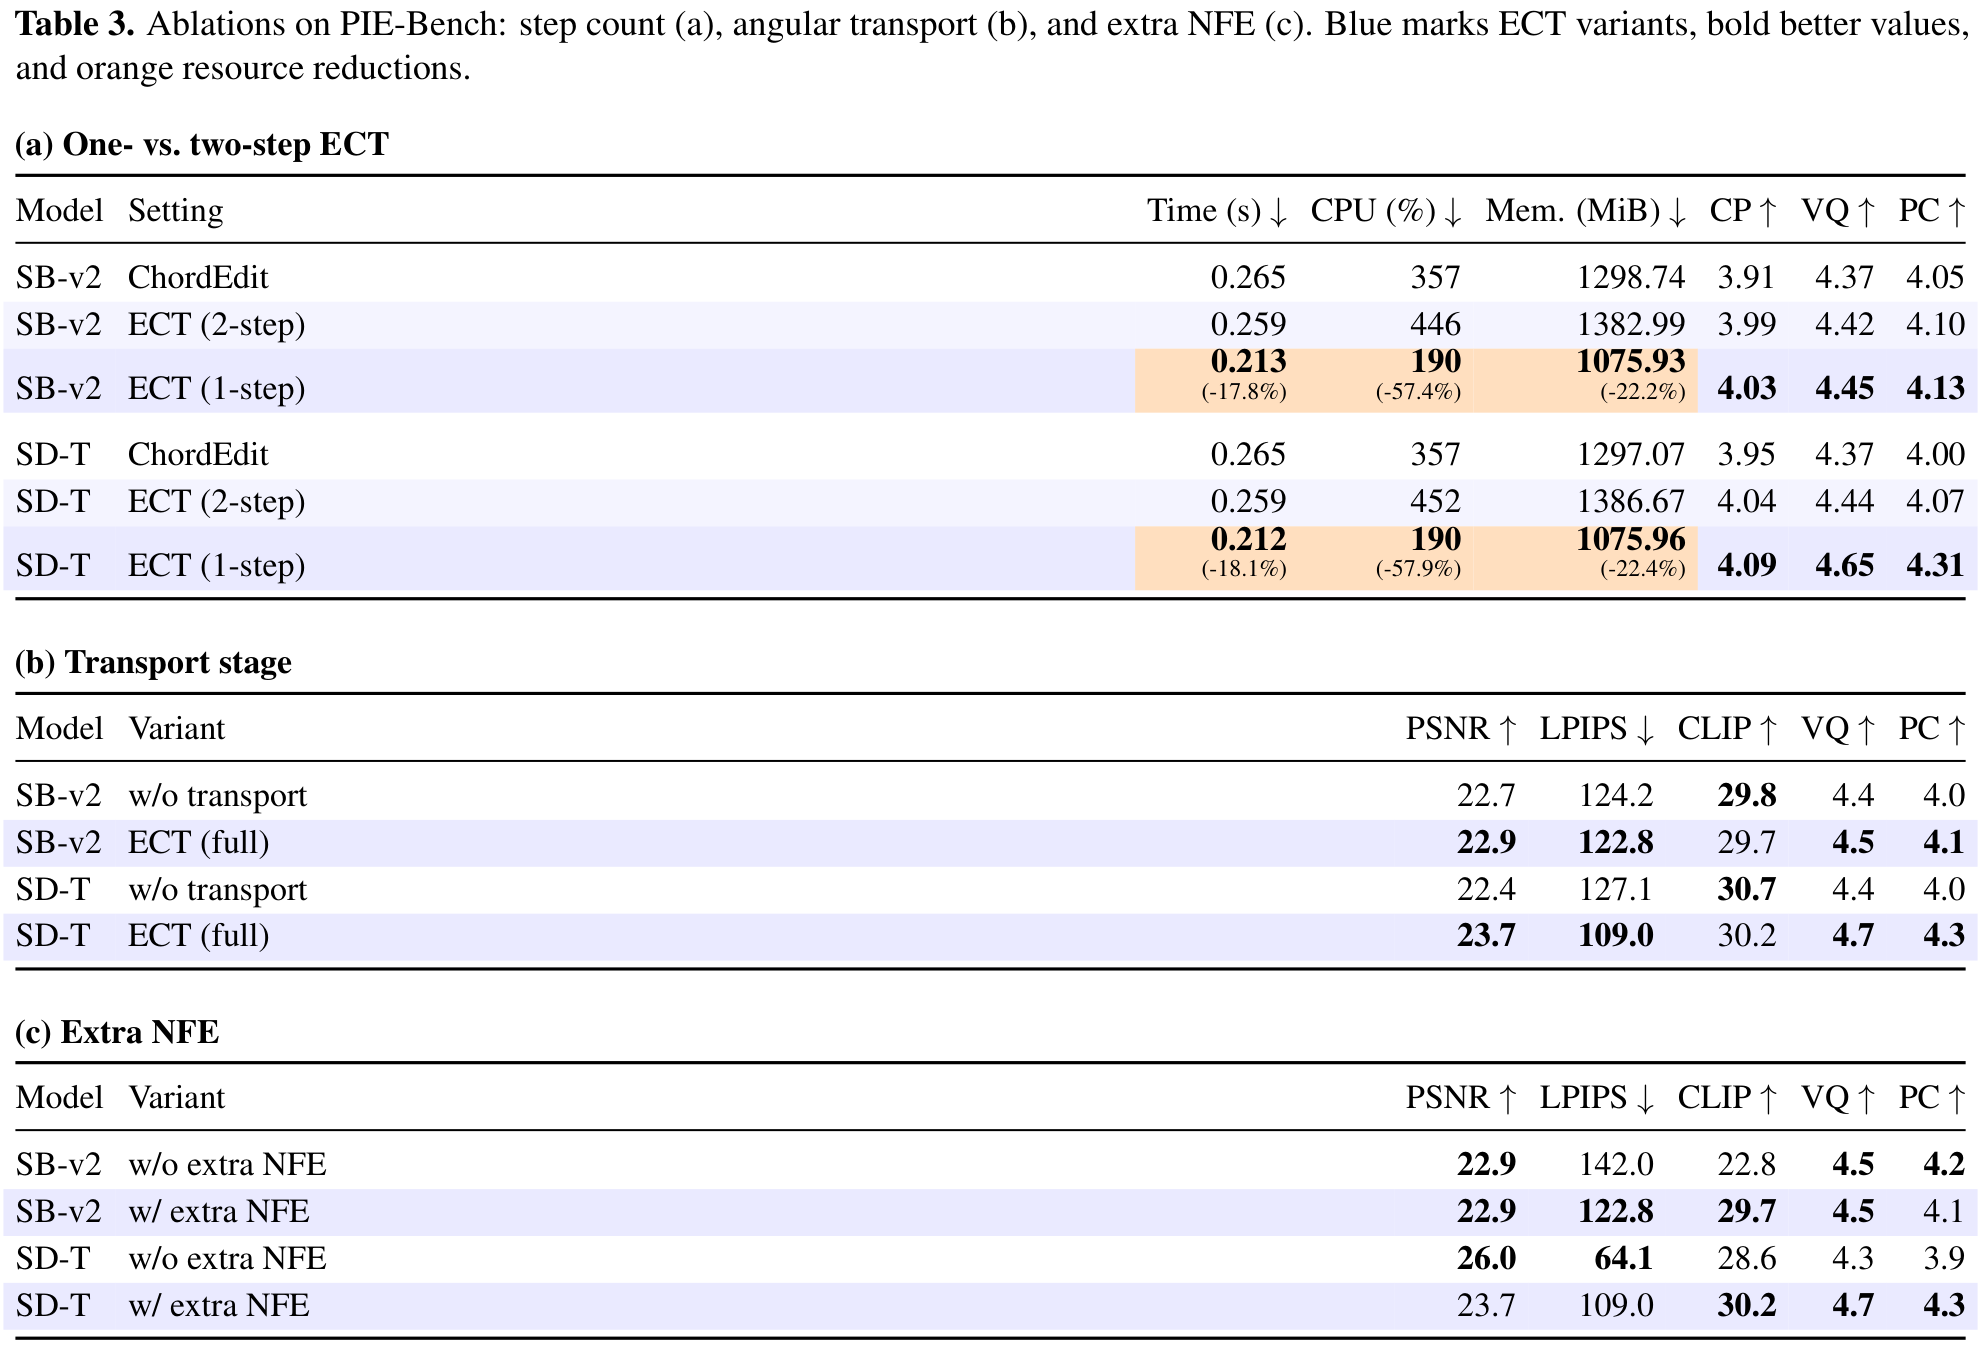The image size is (1980, 1360).
Task: Select the bold time value 0.212
Action: click(x=1248, y=539)
